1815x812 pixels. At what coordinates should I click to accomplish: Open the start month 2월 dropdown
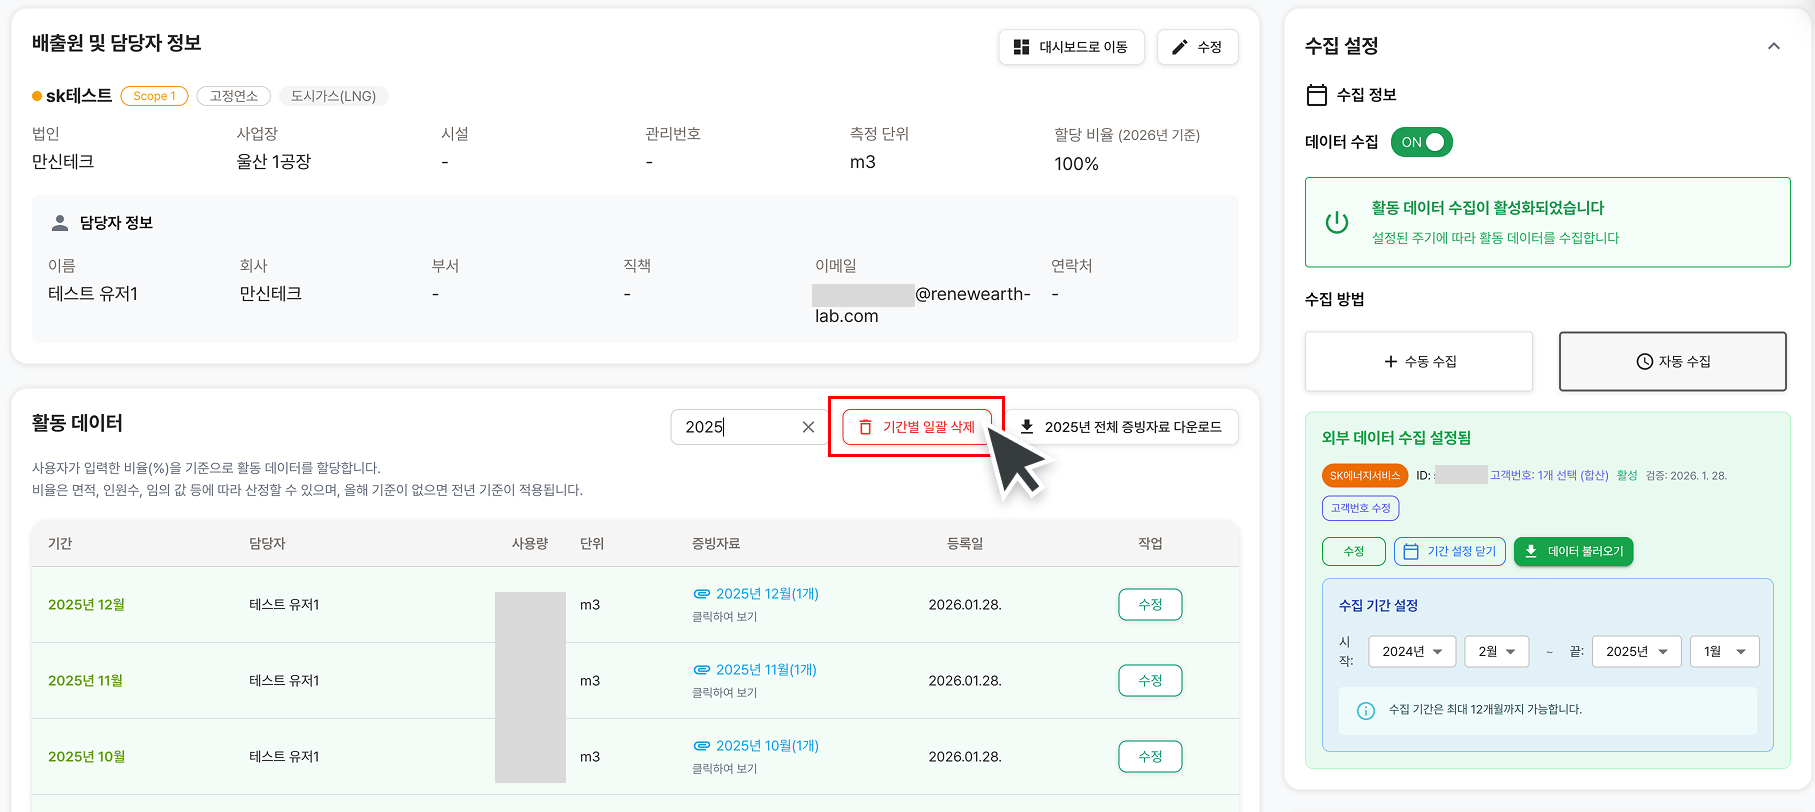(x=1496, y=651)
